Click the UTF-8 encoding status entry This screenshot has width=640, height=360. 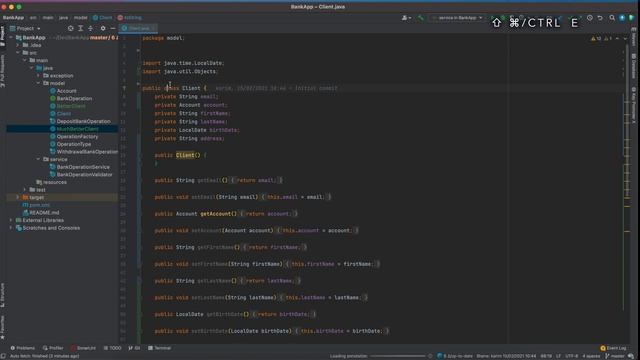coord(571,356)
